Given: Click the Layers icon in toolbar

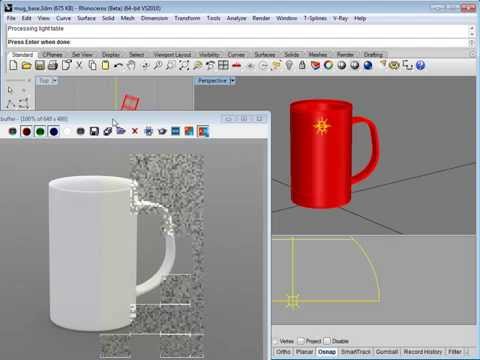Looking at the screenshot, I should pyautogui.click(x=315, y=65).
